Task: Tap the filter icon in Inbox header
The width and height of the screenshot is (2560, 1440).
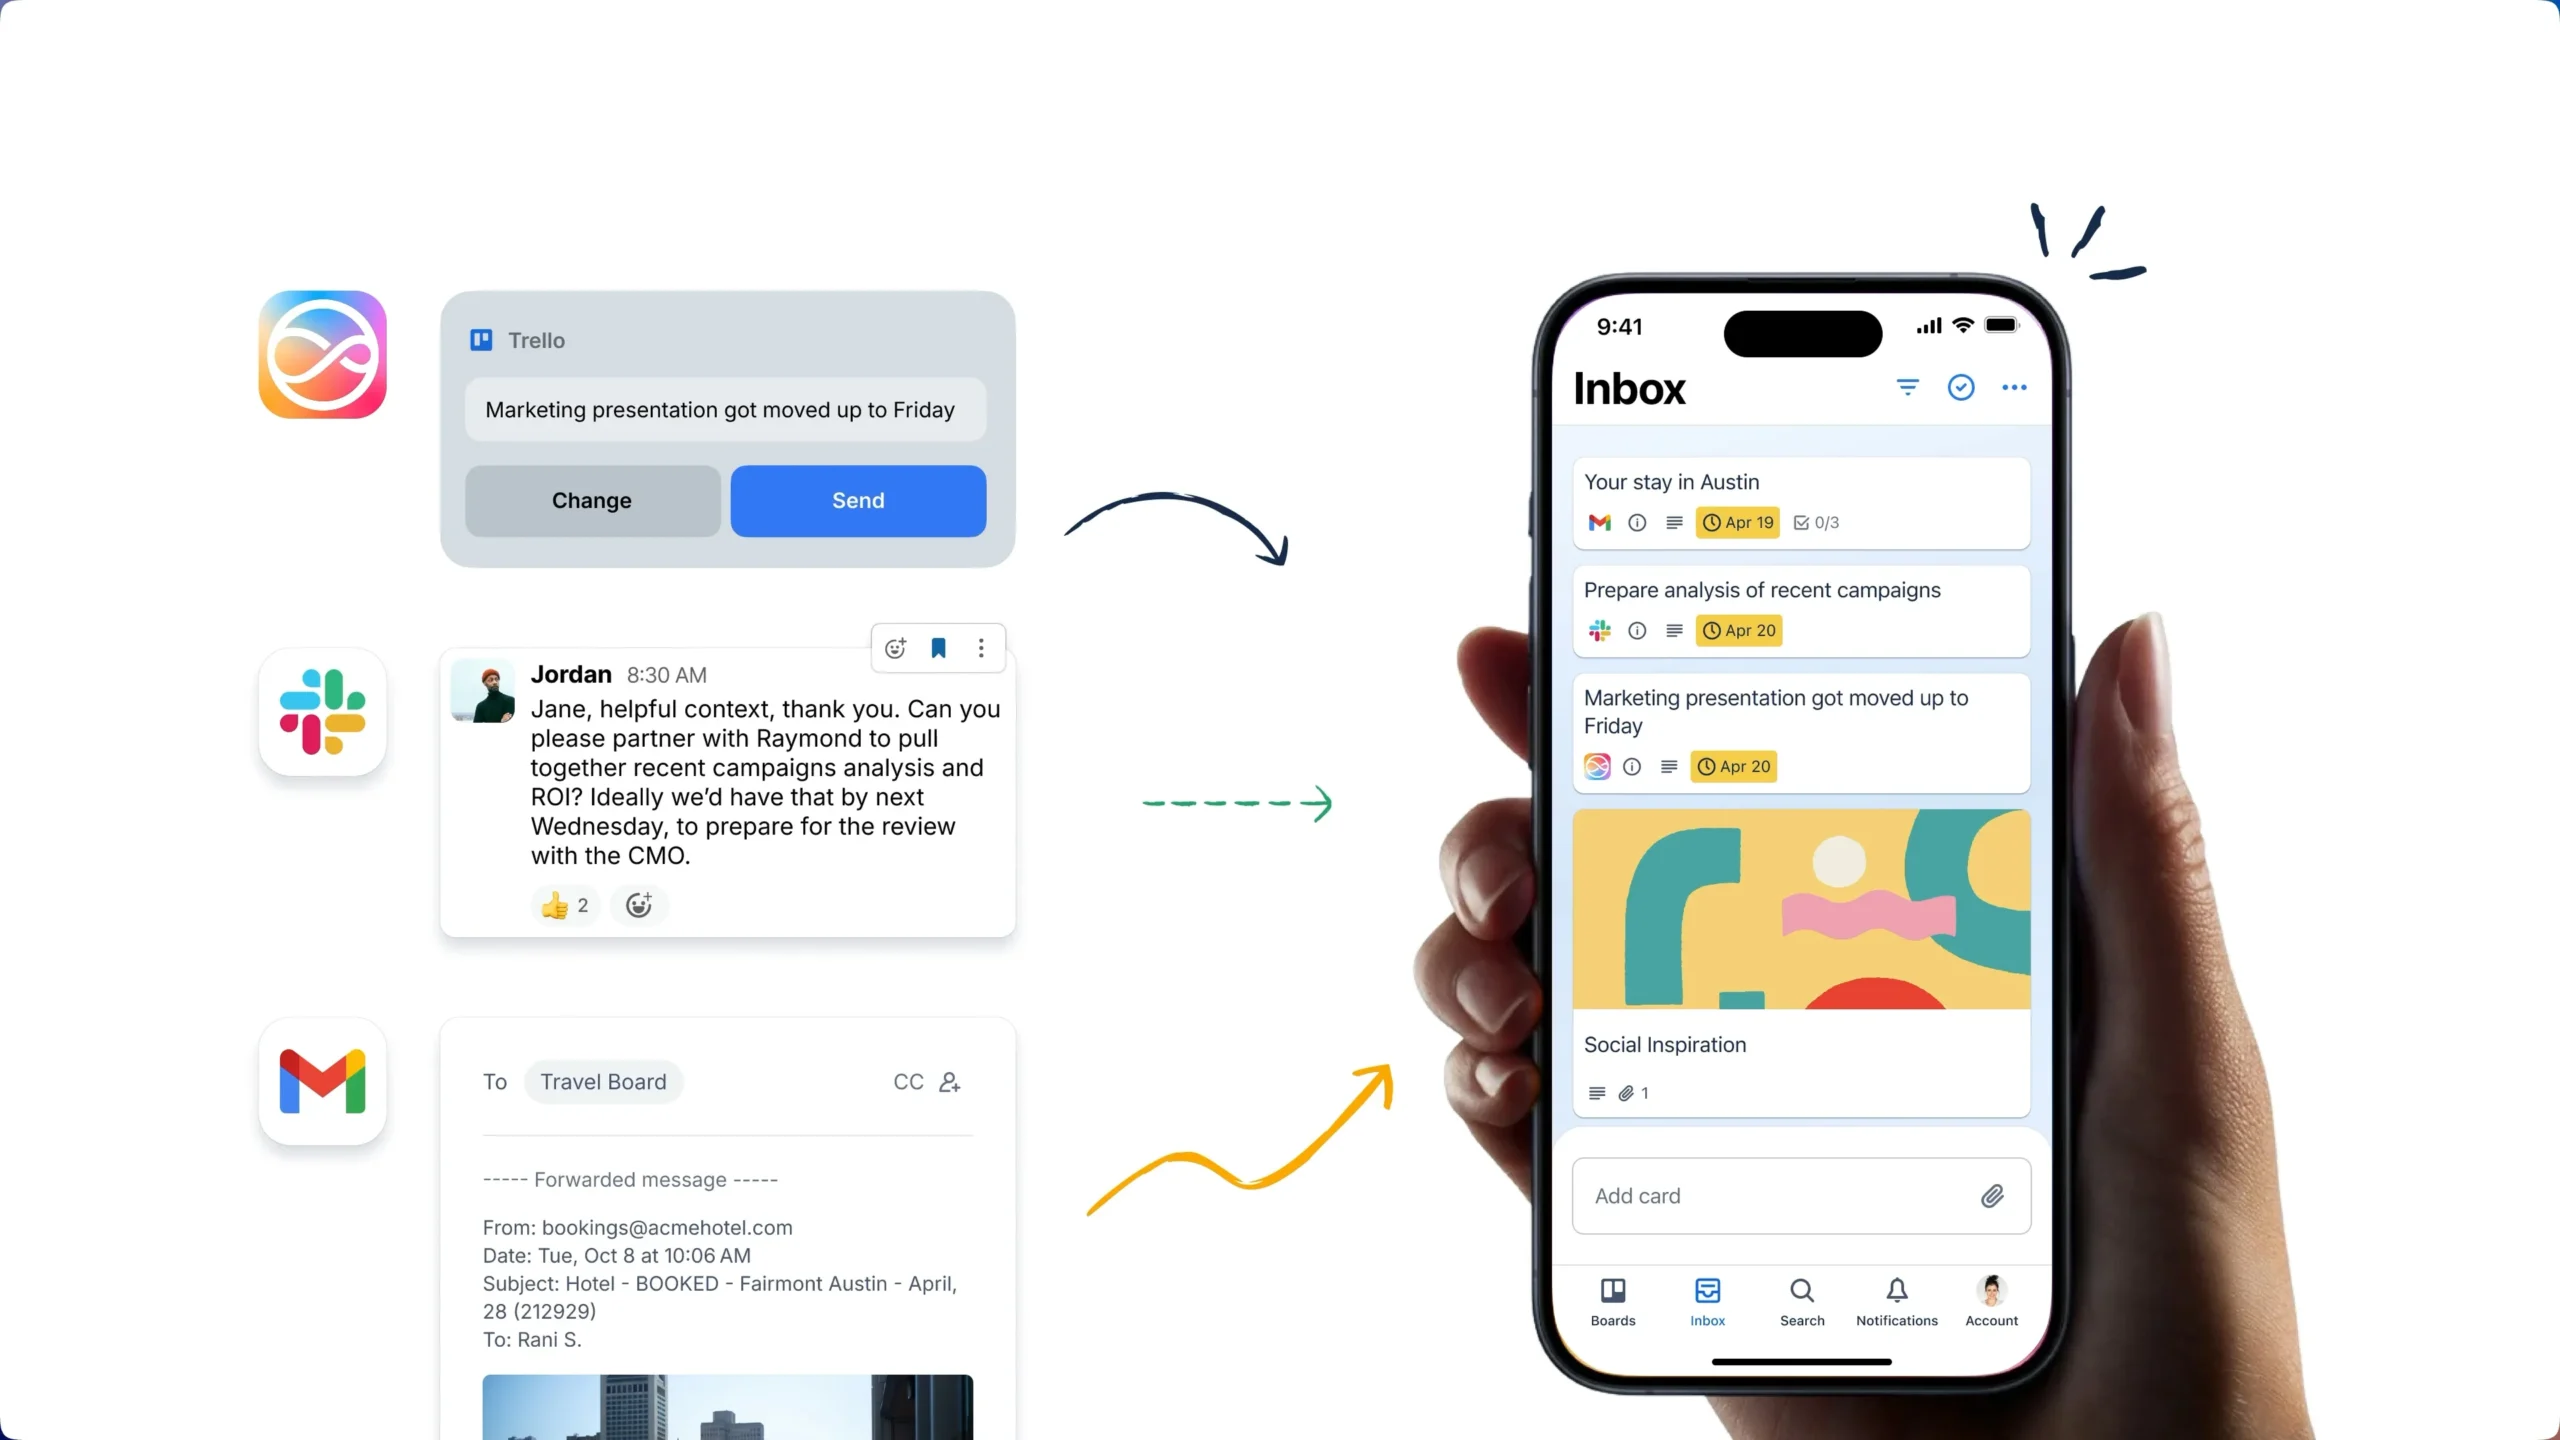Action: coord(1908,387)
